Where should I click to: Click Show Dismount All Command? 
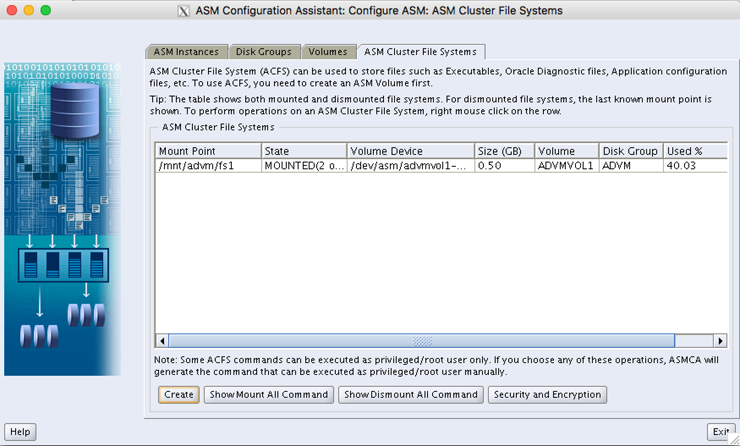point(411,394)
